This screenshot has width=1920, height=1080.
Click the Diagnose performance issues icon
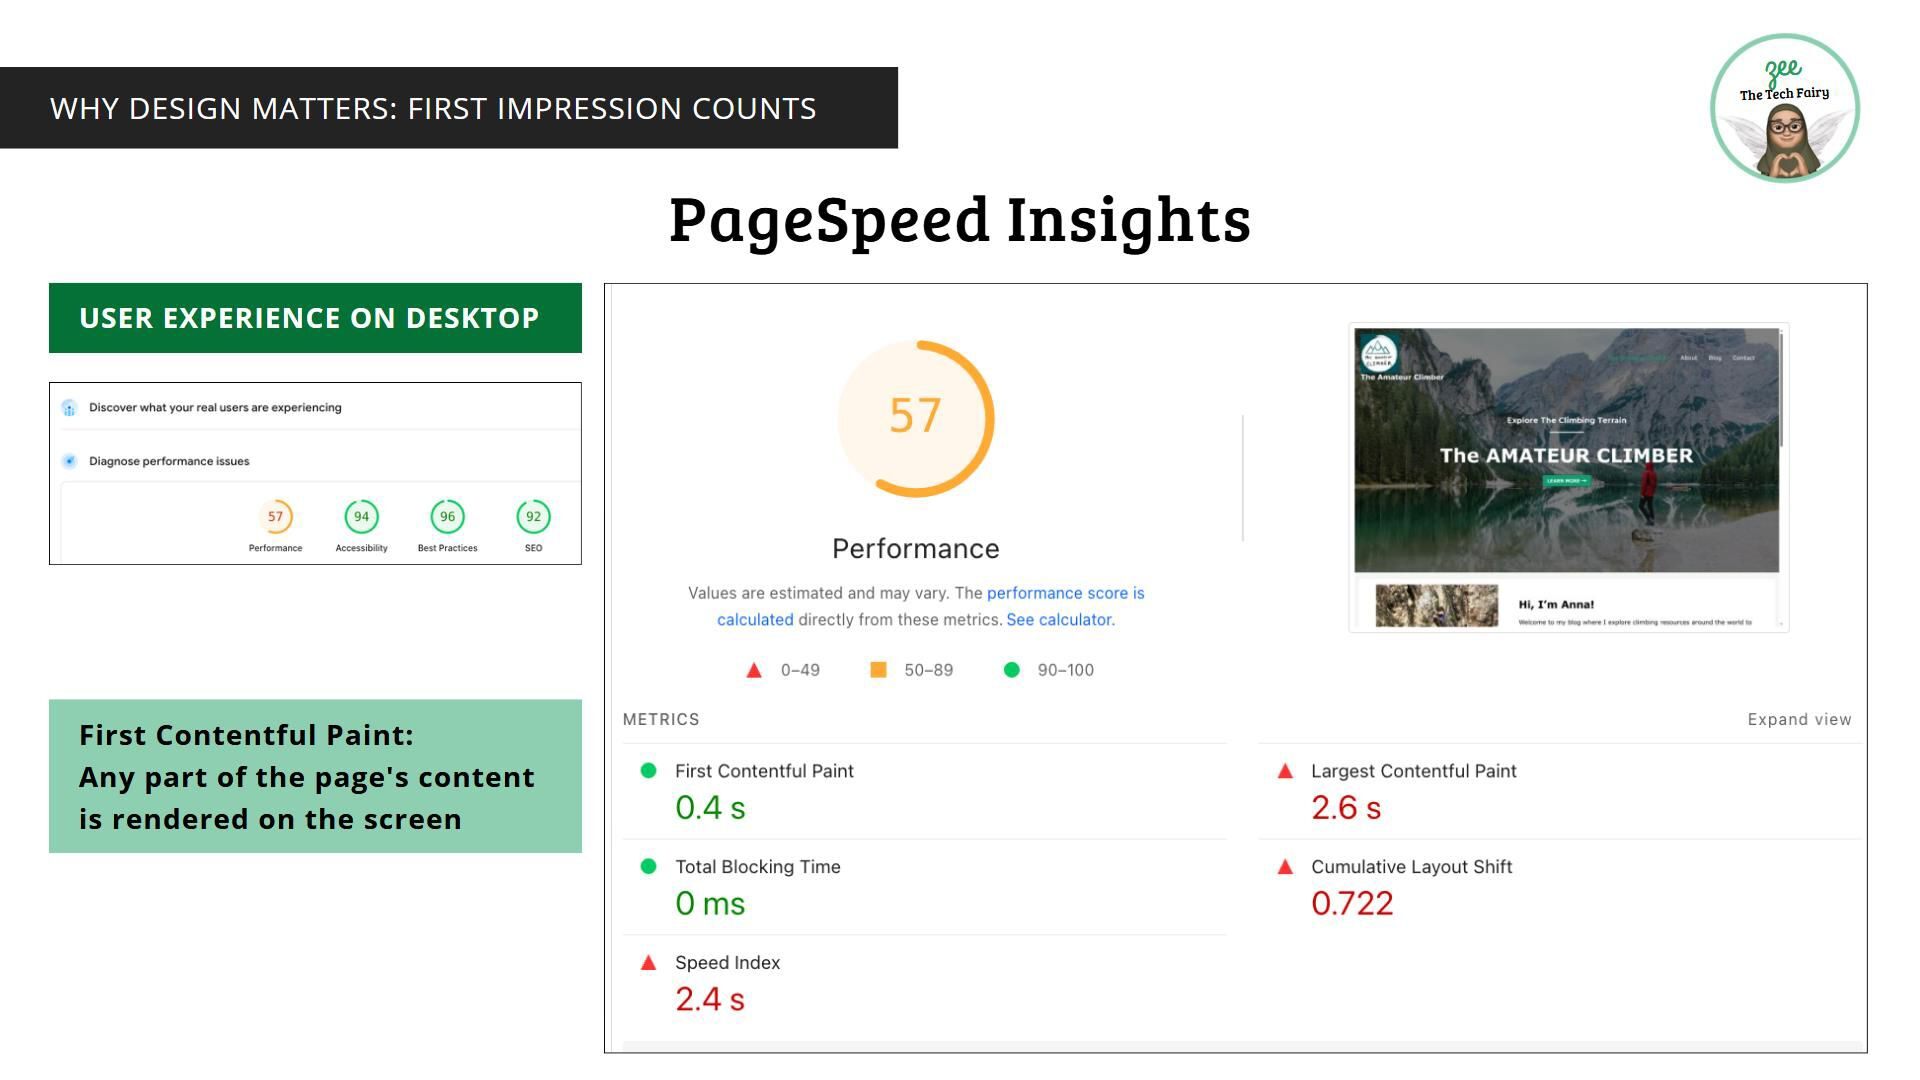[x=69, y=461]
